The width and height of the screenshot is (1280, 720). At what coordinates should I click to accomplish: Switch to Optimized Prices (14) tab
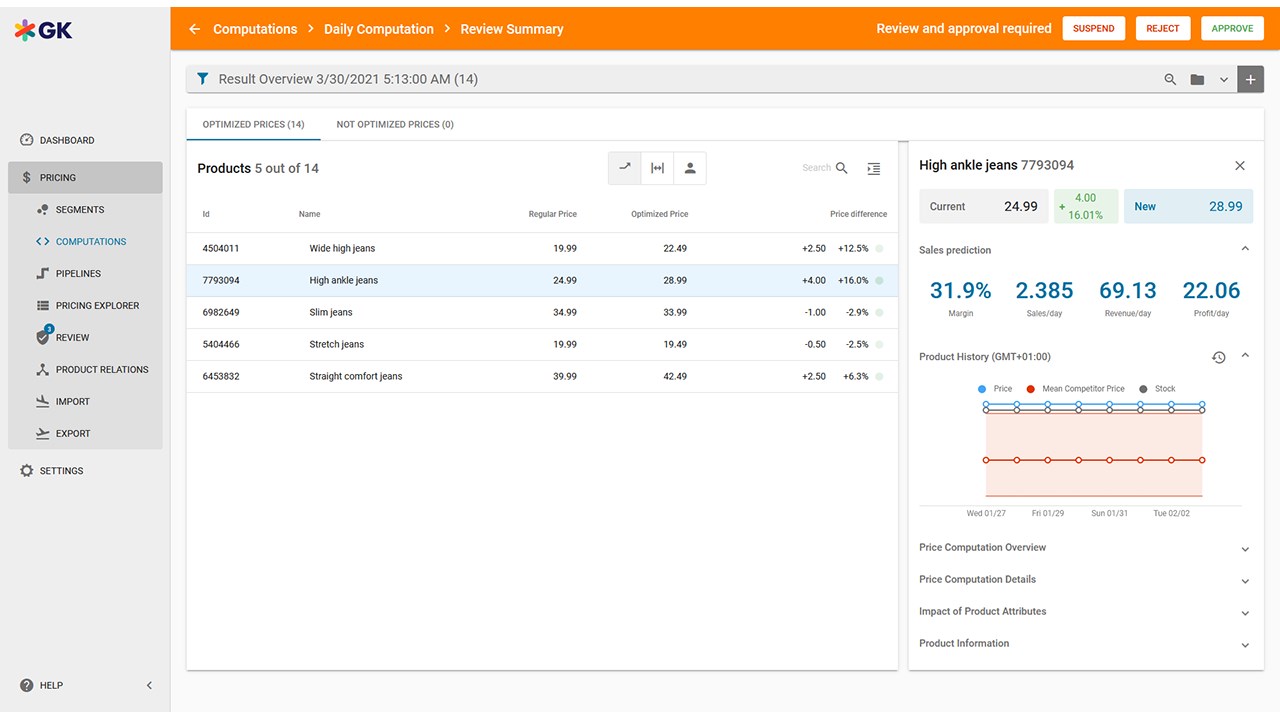253,125
